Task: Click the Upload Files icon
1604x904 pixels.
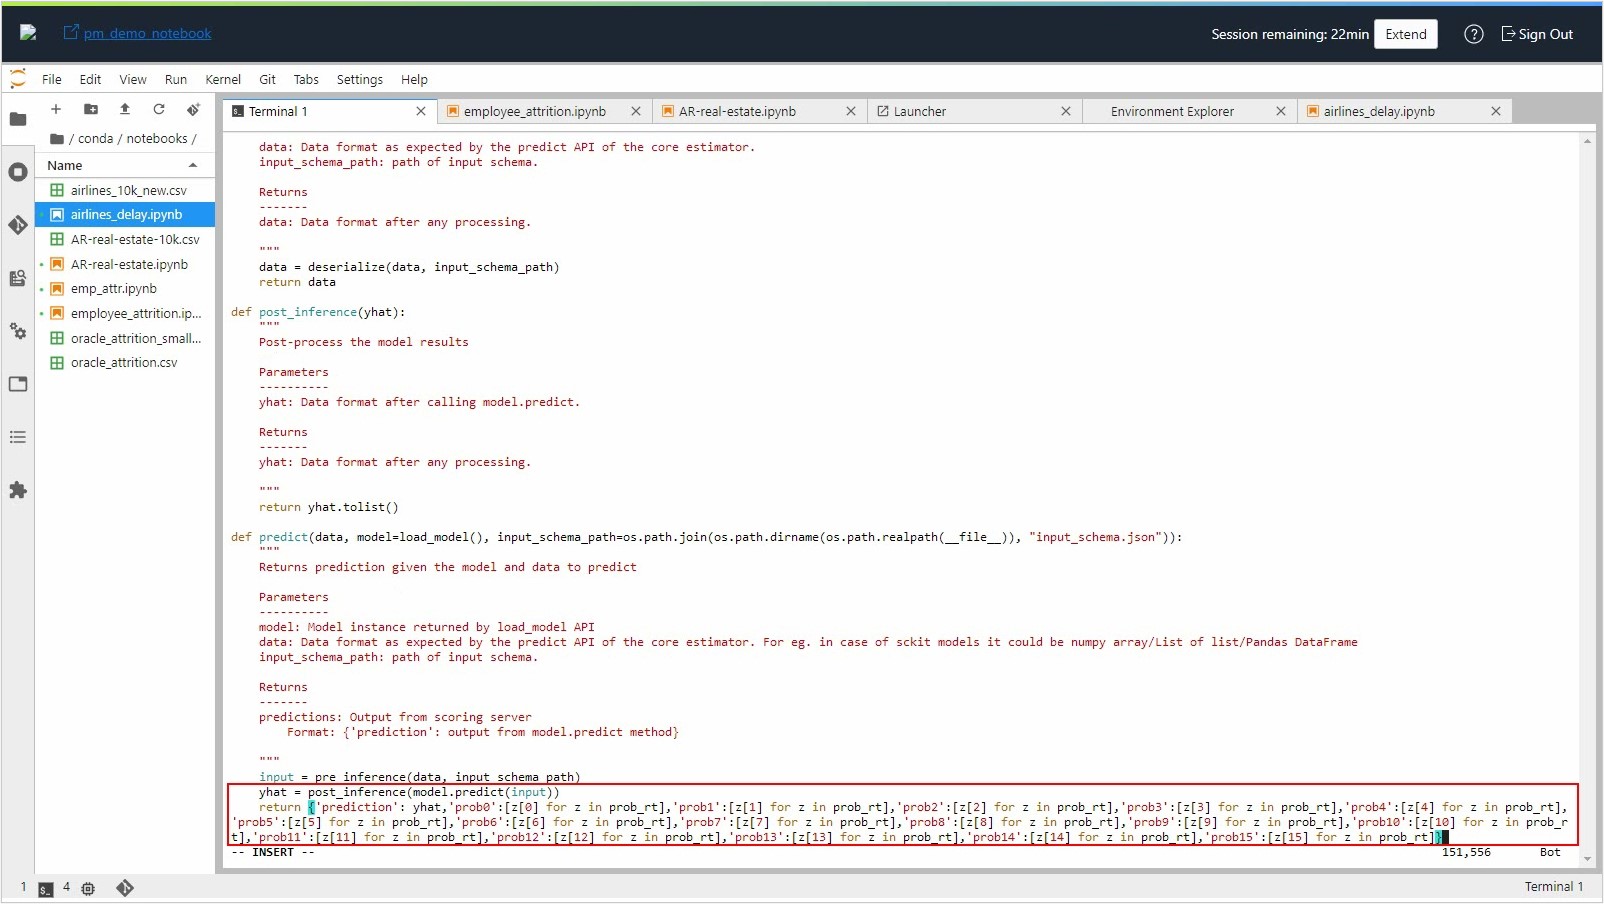Action: tap(125, 109)
